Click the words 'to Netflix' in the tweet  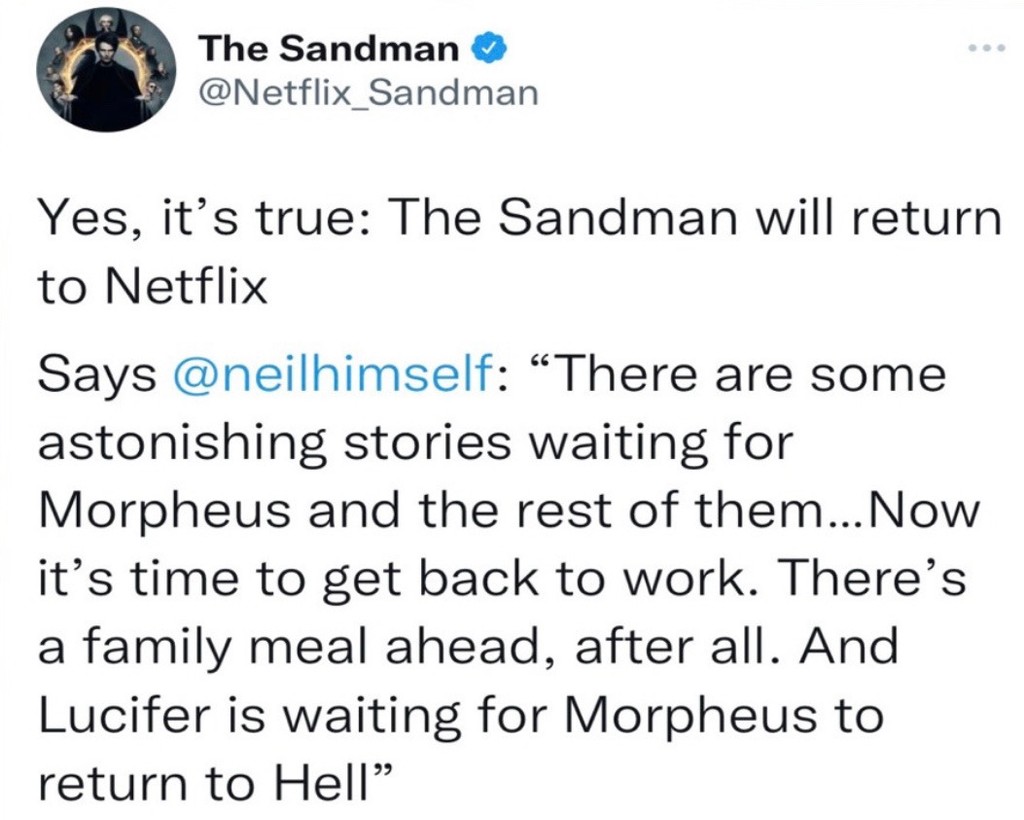pos(153,288)
